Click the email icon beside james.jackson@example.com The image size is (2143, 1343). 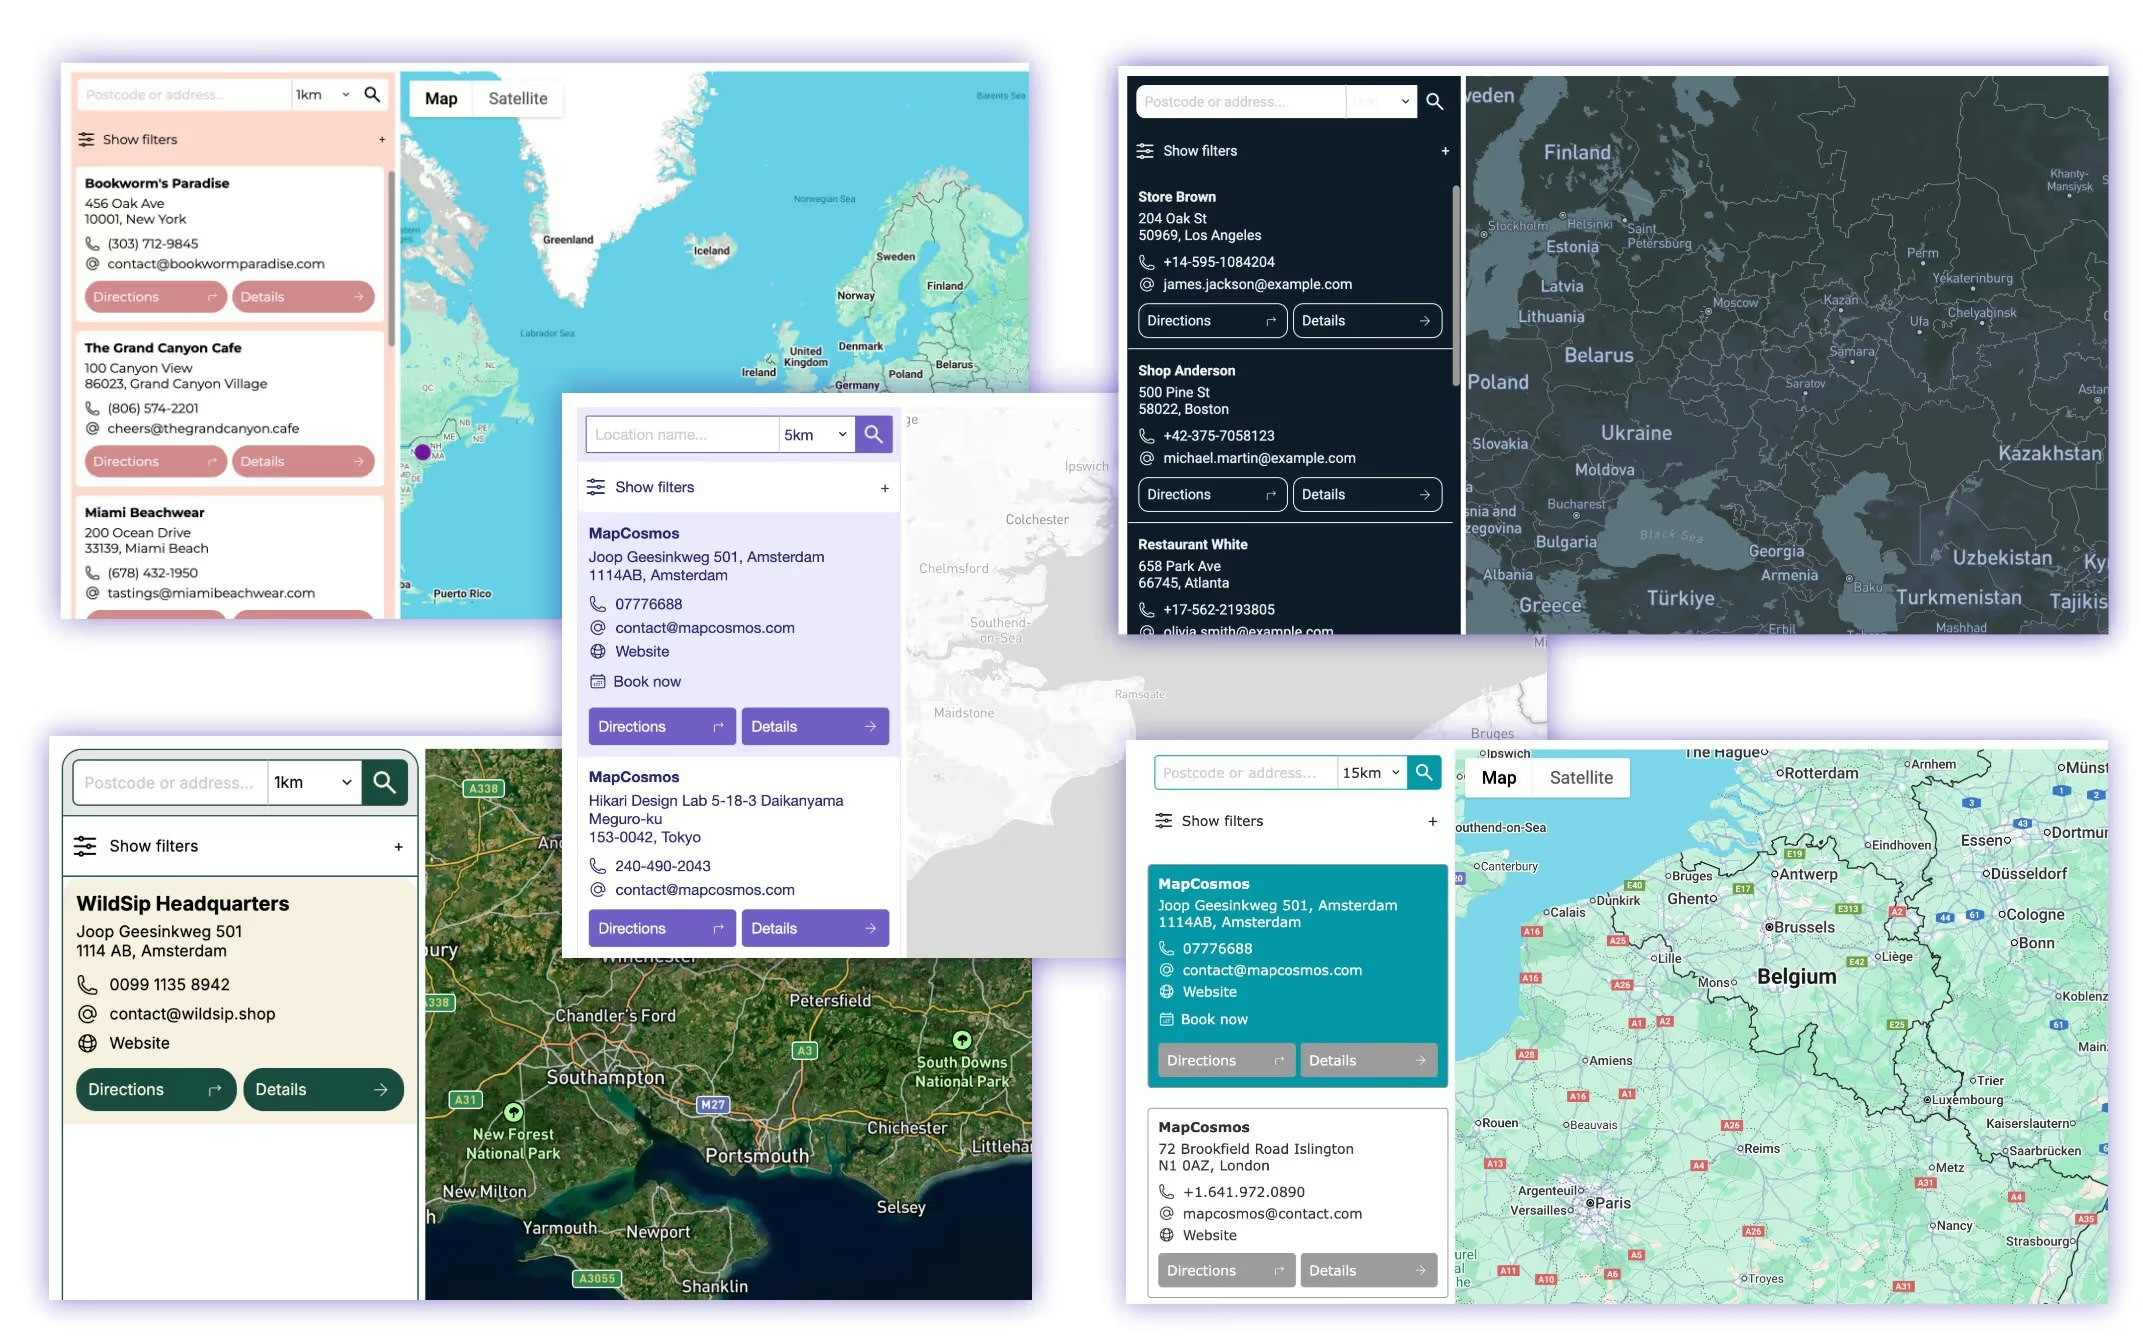pos(1146,284)
